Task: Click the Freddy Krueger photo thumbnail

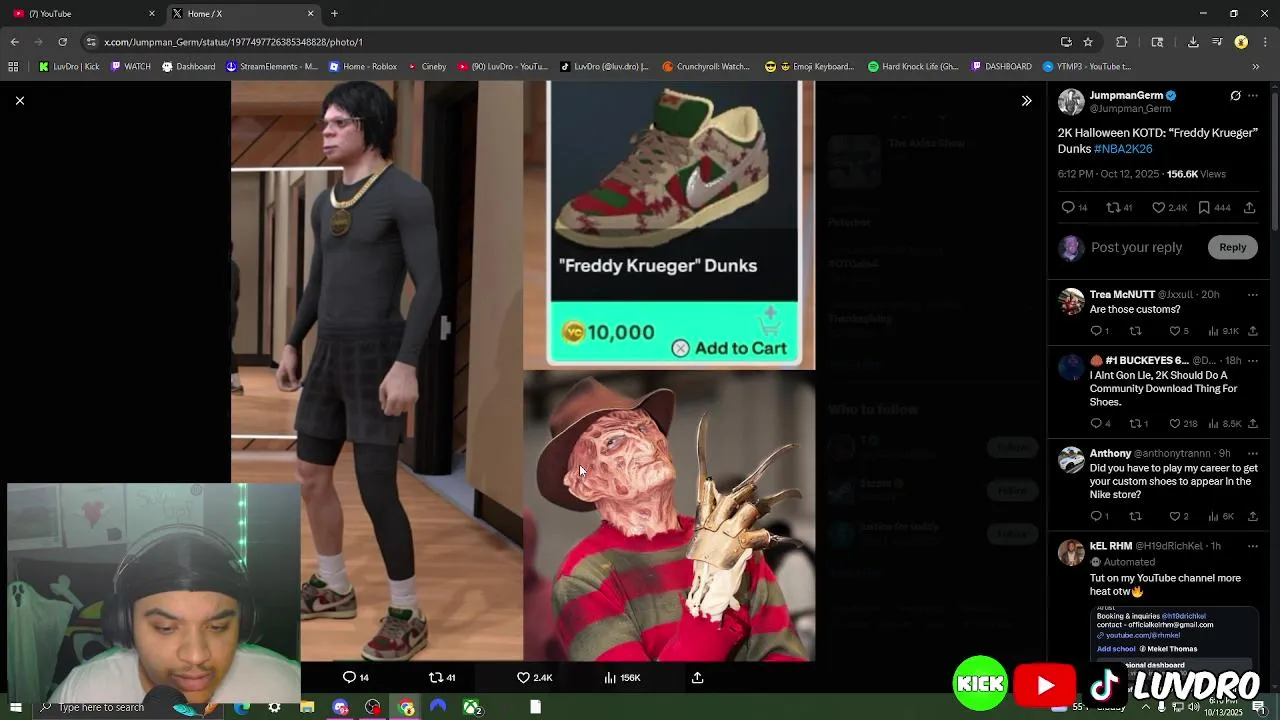Action: tap(669, 517)
